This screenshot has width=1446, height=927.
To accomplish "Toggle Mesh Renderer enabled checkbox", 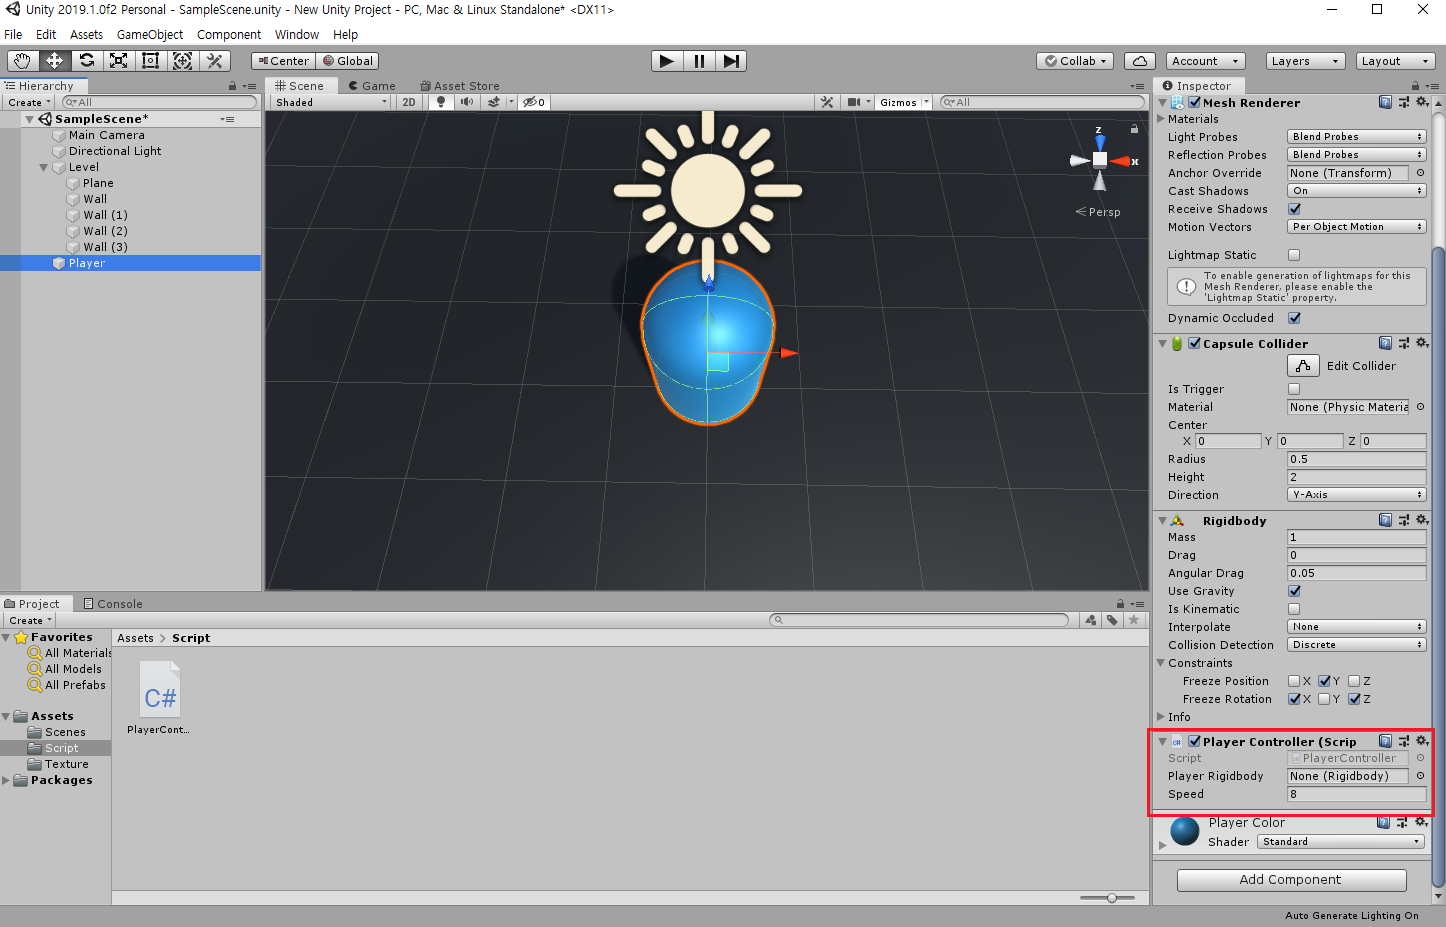I will (x=1194, y=102).
